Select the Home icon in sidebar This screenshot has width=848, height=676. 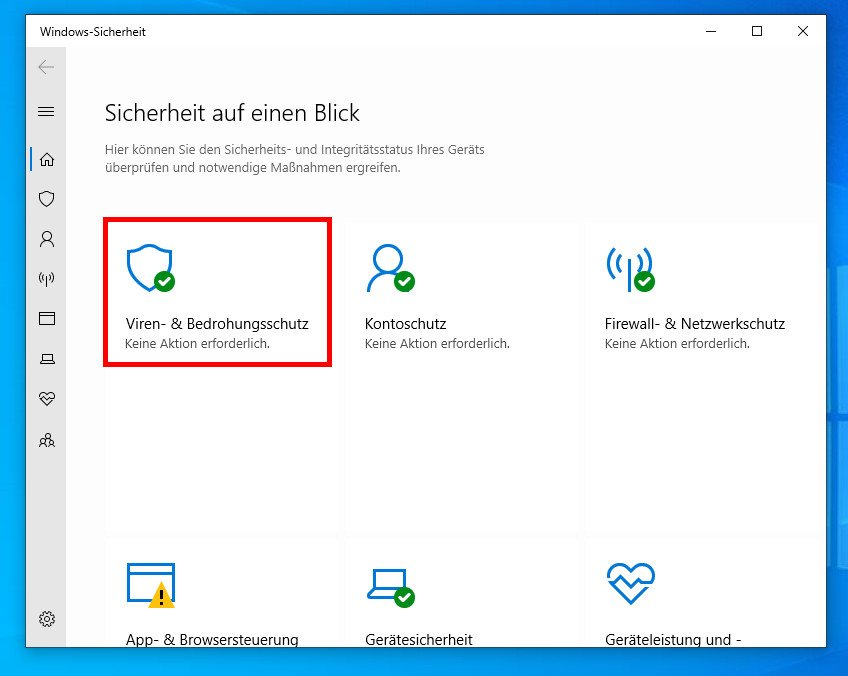click(x=47, y=160)
